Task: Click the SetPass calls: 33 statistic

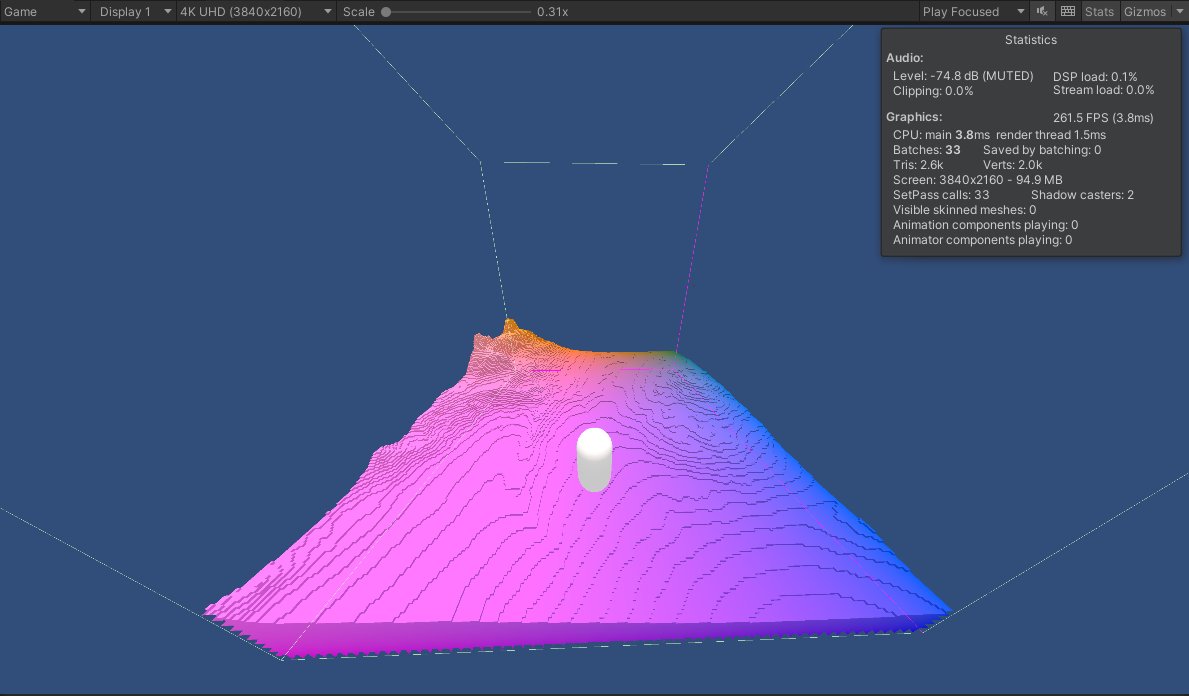Action: tap(941, 195)
